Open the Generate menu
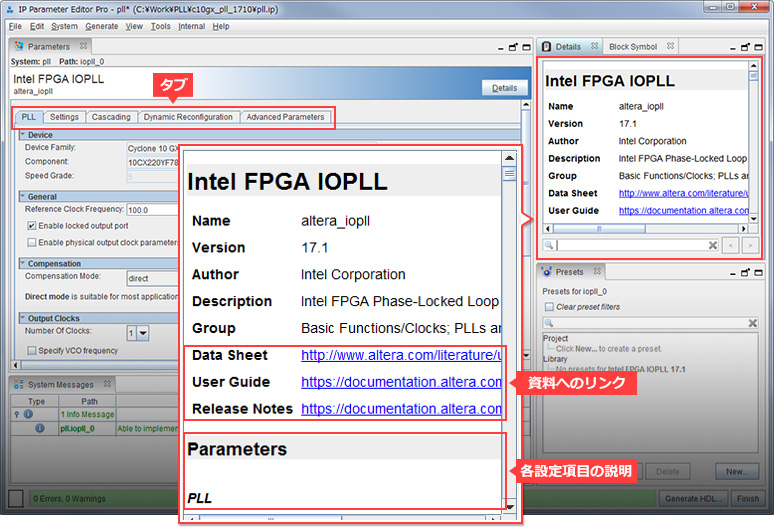Image resolution: width=774 pixels, height=527 pixels. point(102,26)
